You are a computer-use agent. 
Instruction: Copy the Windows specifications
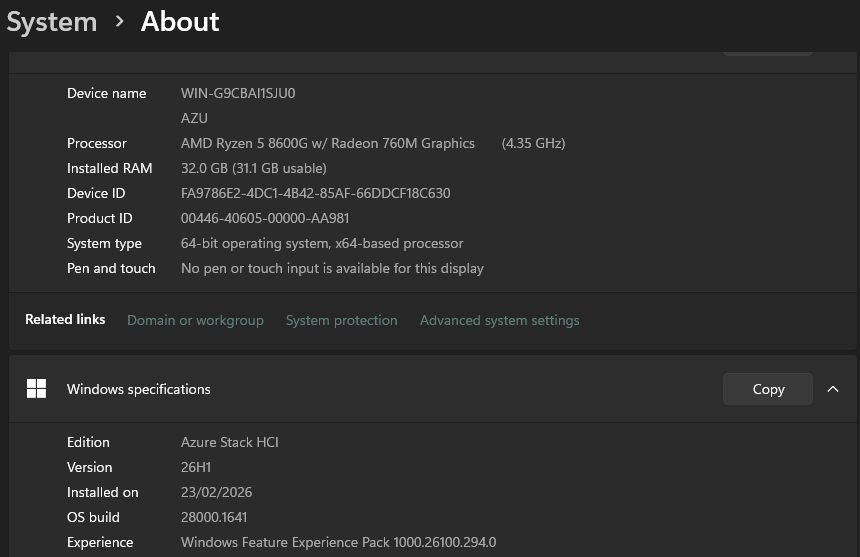click(x=767, y=389)
